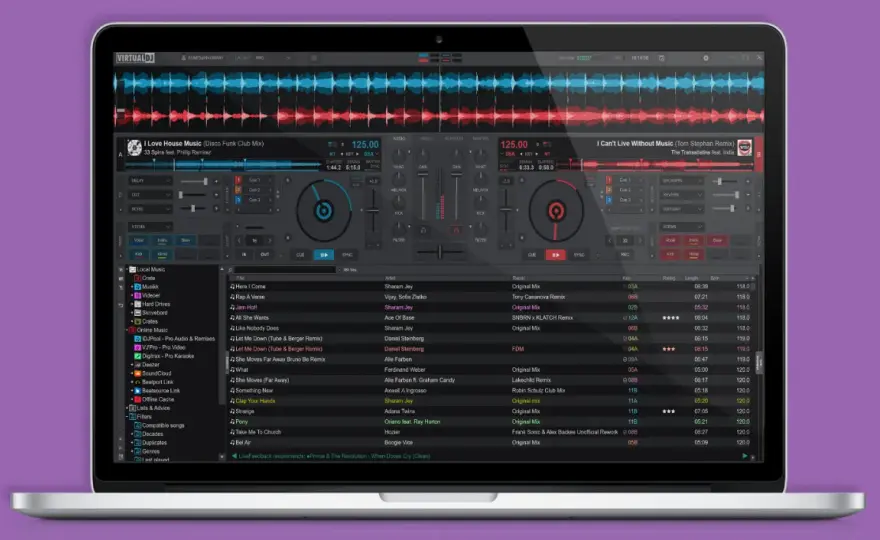880x540 pixels.
Task: Click the right deck jog wheel center
Action: [556, 211]
